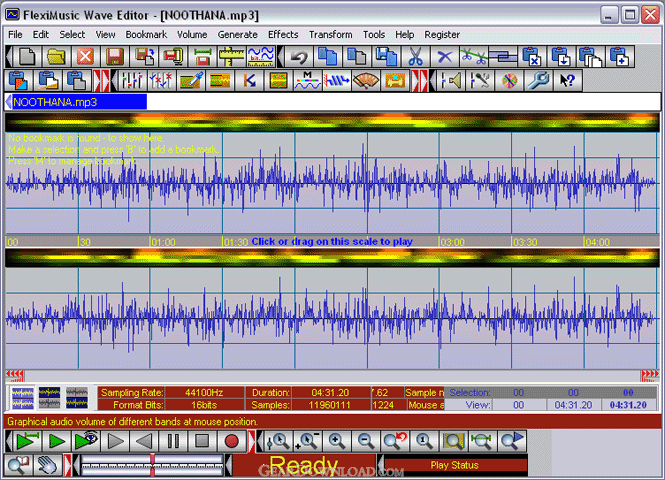
Task: Collapse the edit toolbar left arrow before undo
Action: coord(280,56)
